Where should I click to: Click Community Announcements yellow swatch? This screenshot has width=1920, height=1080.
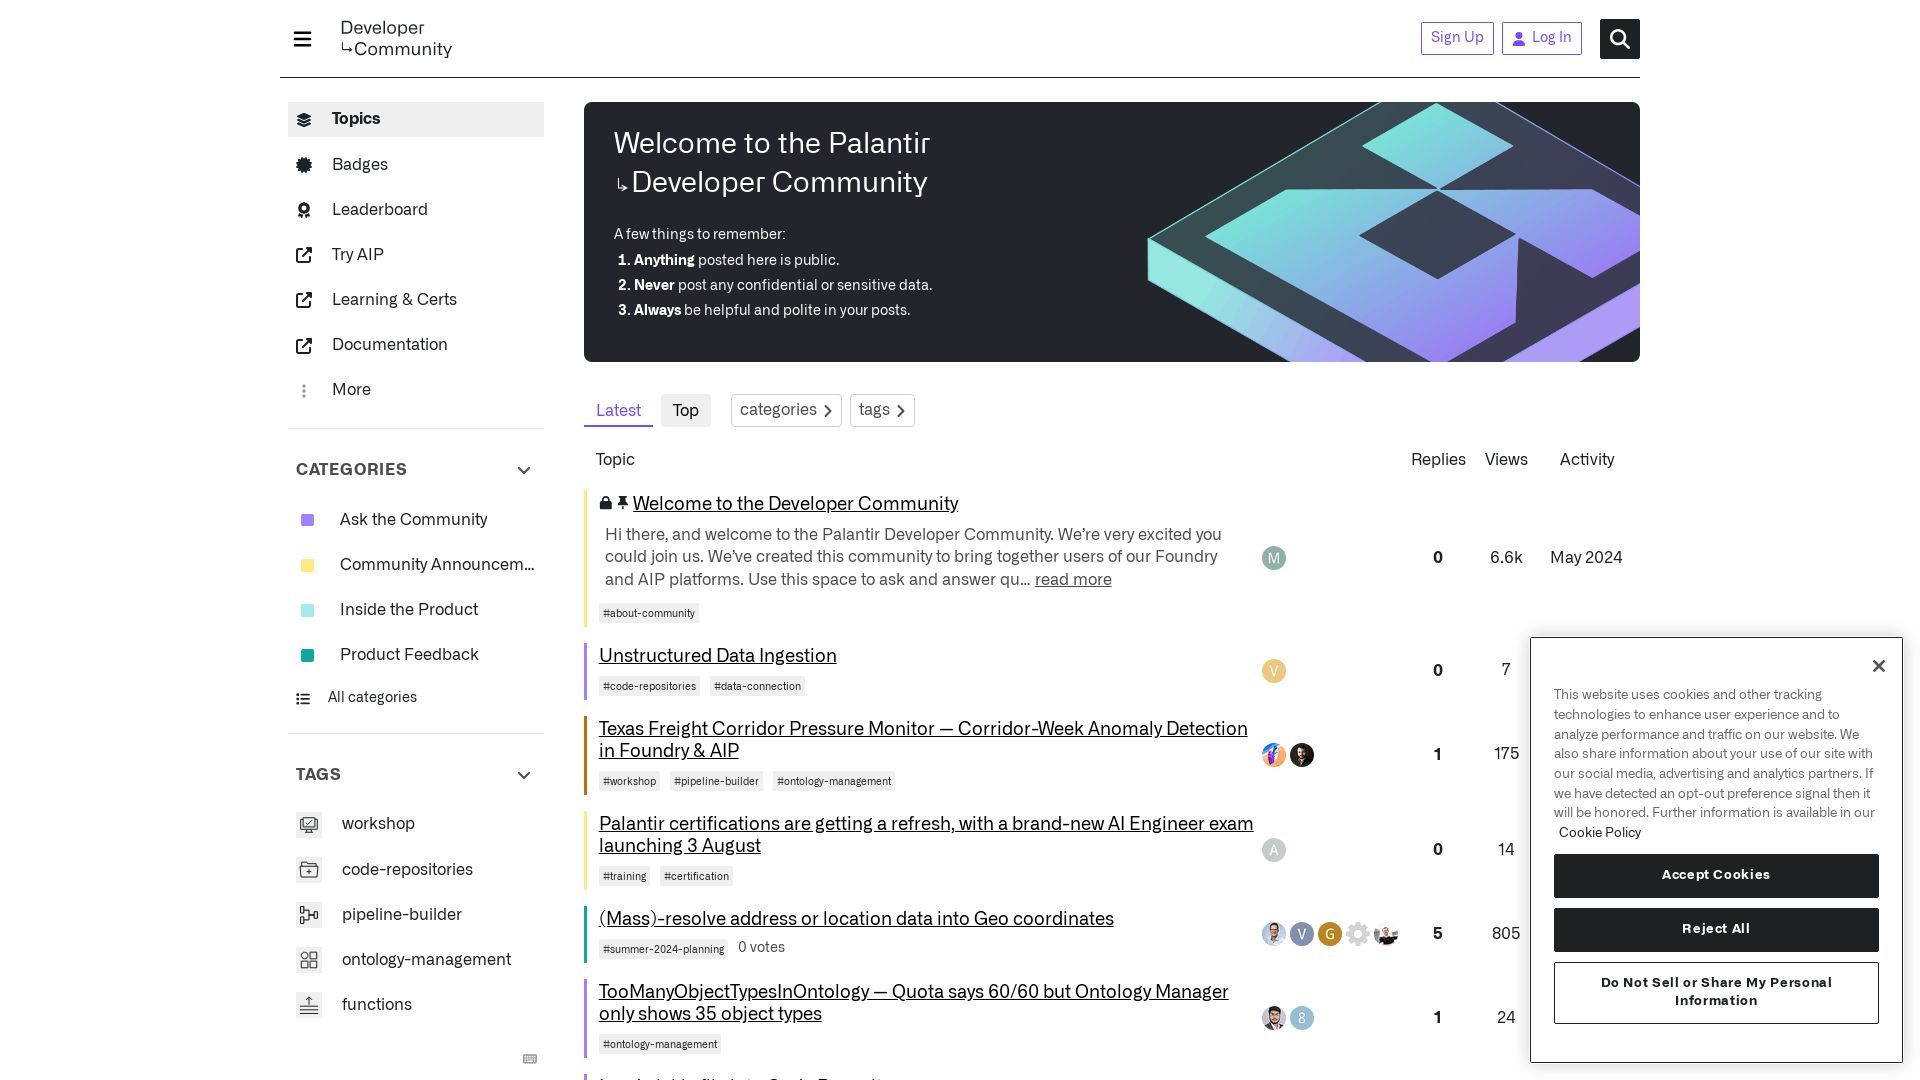tap(307, 565)
